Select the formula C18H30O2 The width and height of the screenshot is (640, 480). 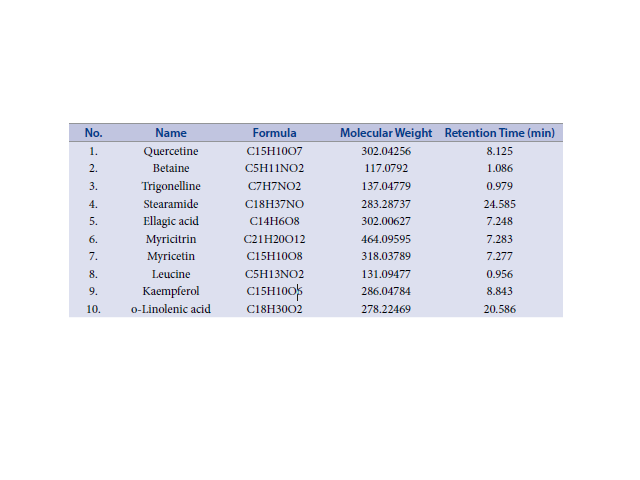[274, 309]
